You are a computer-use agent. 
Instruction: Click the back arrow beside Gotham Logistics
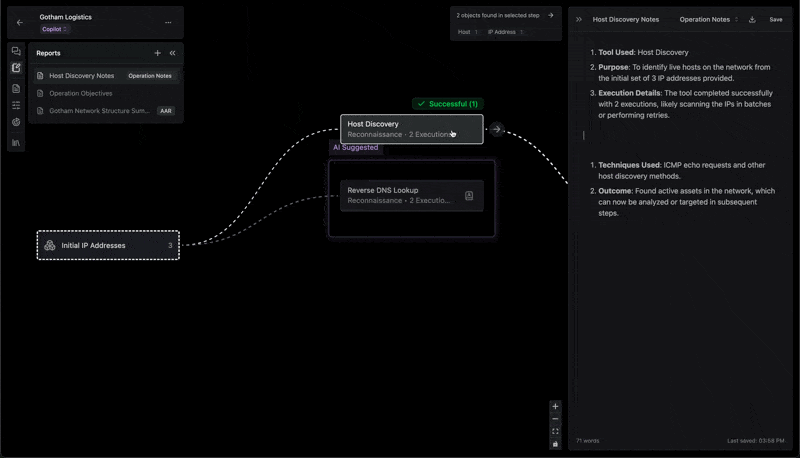[20, 23]
